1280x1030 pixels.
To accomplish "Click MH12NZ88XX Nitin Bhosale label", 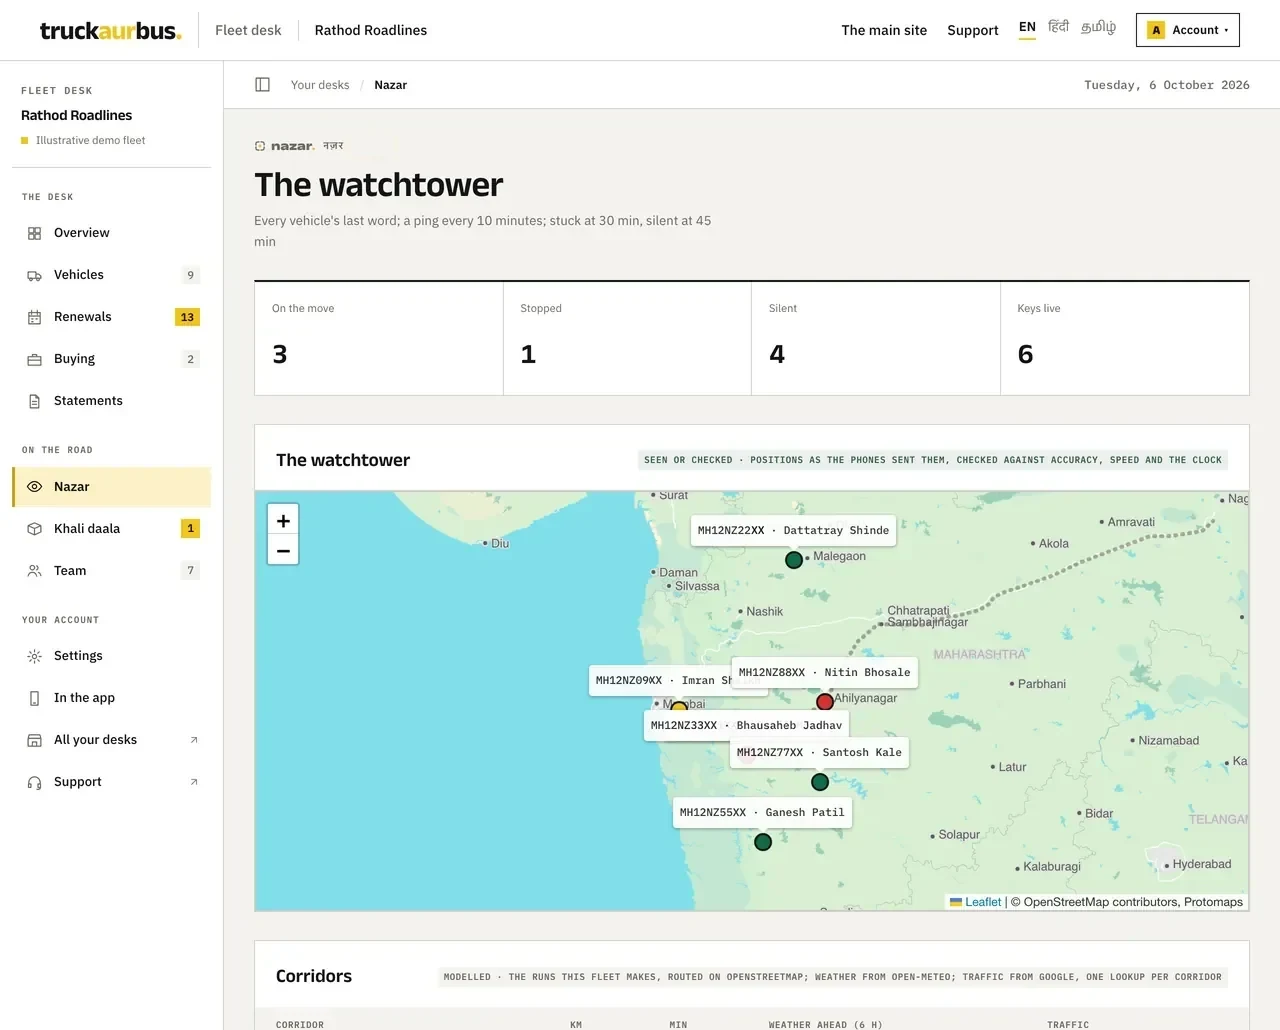I will coord(825,672).
